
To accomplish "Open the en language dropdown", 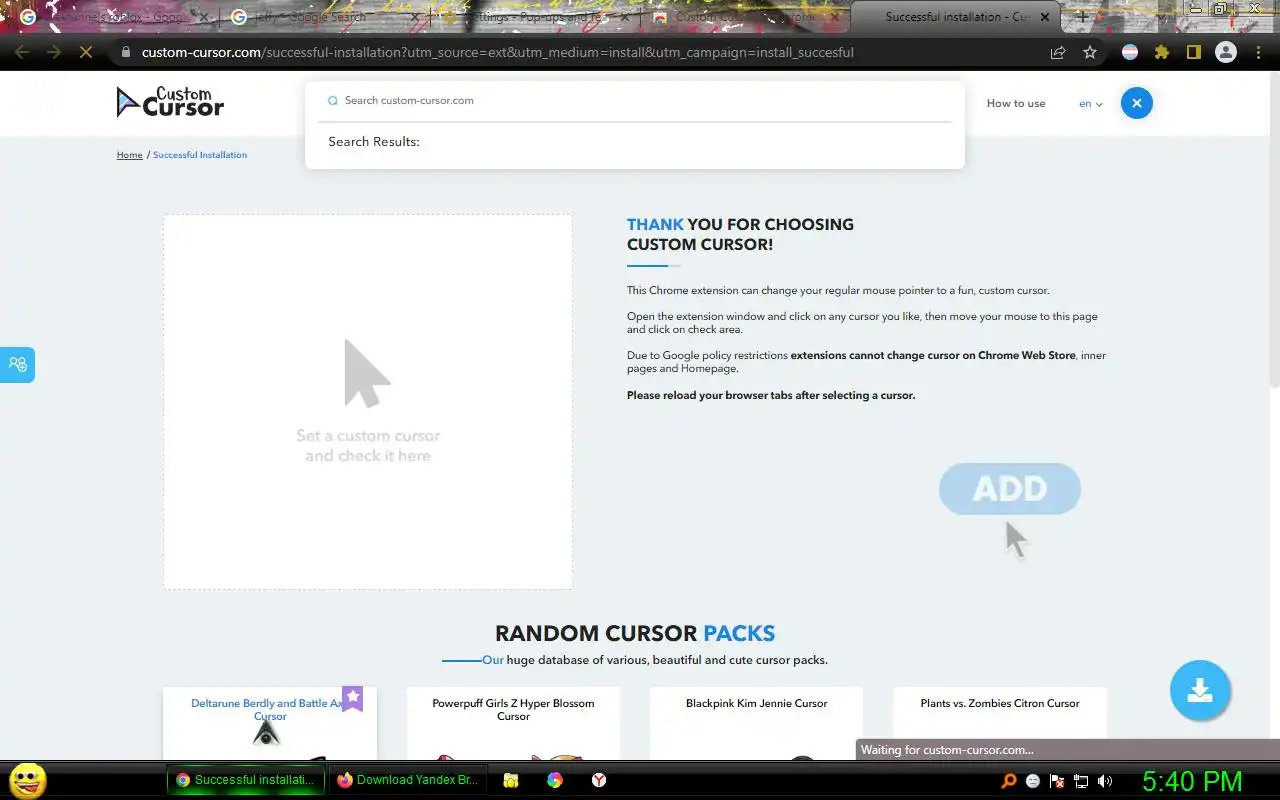I will point(1090,104).
